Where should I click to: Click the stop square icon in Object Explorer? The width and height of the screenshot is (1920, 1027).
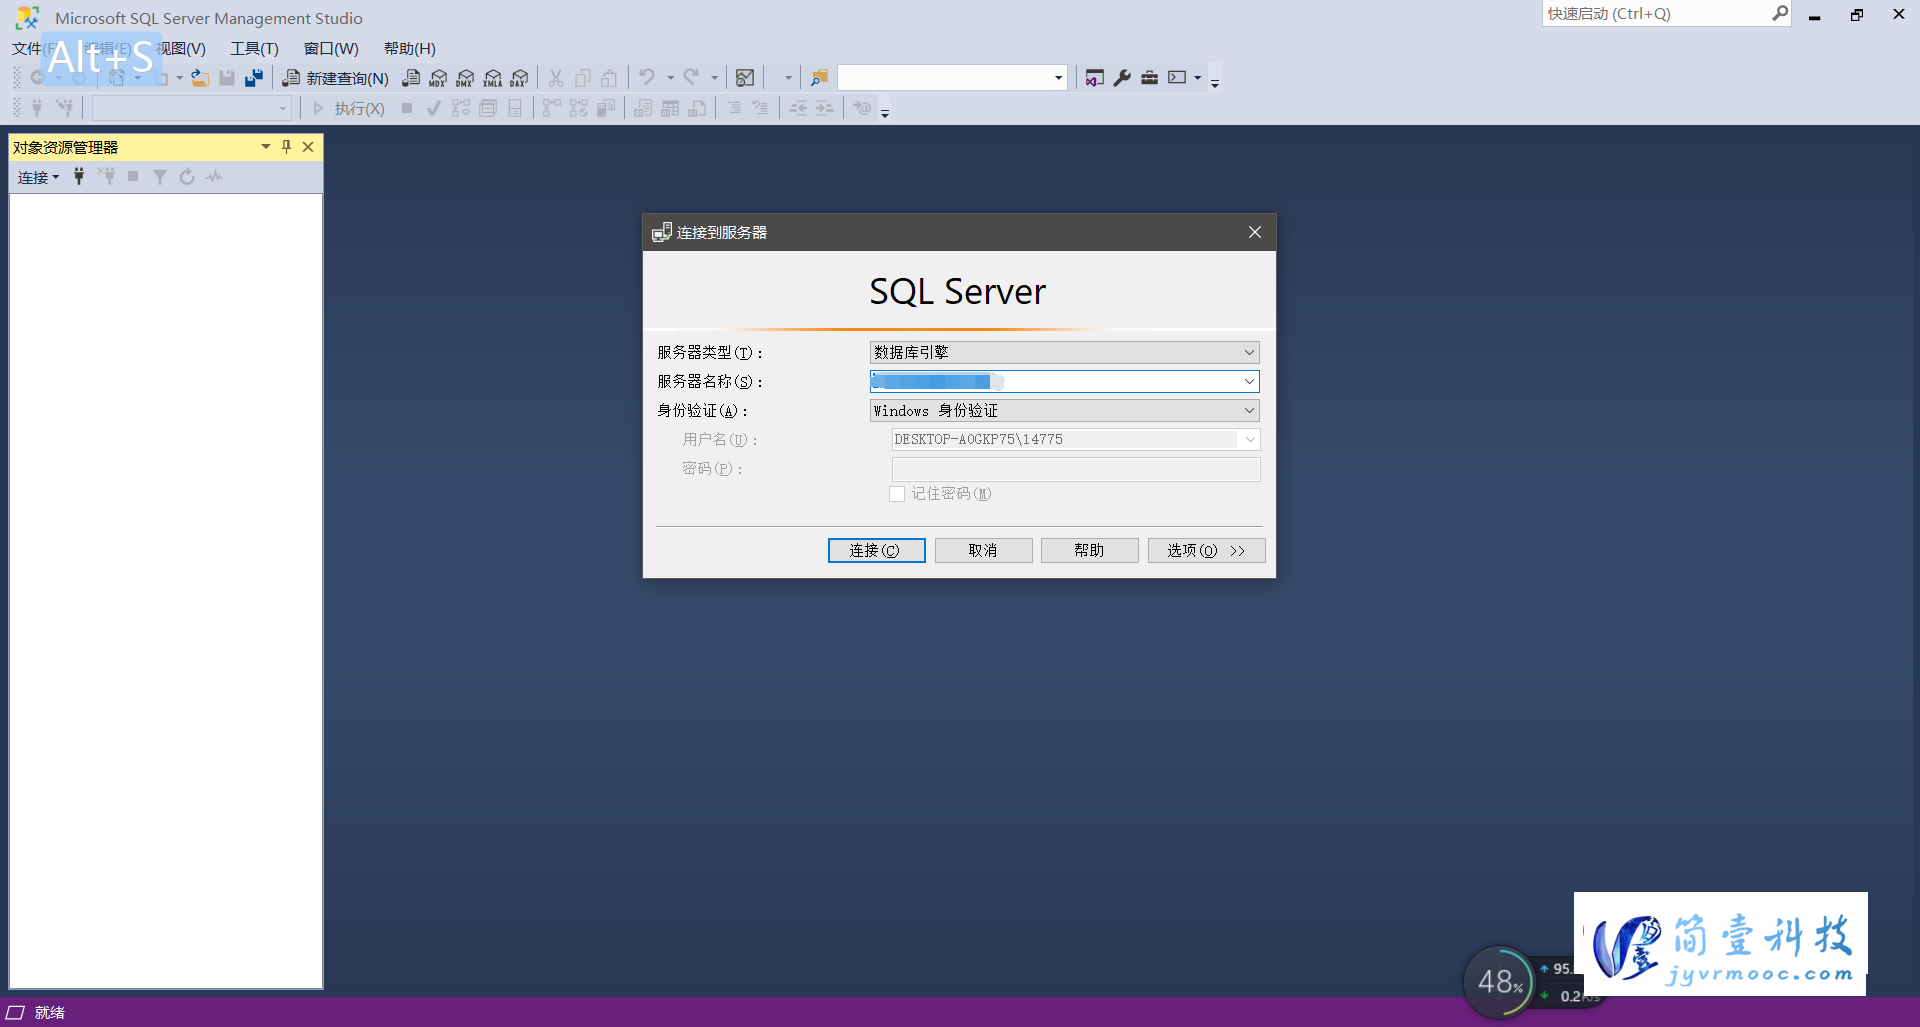[133, 177]
